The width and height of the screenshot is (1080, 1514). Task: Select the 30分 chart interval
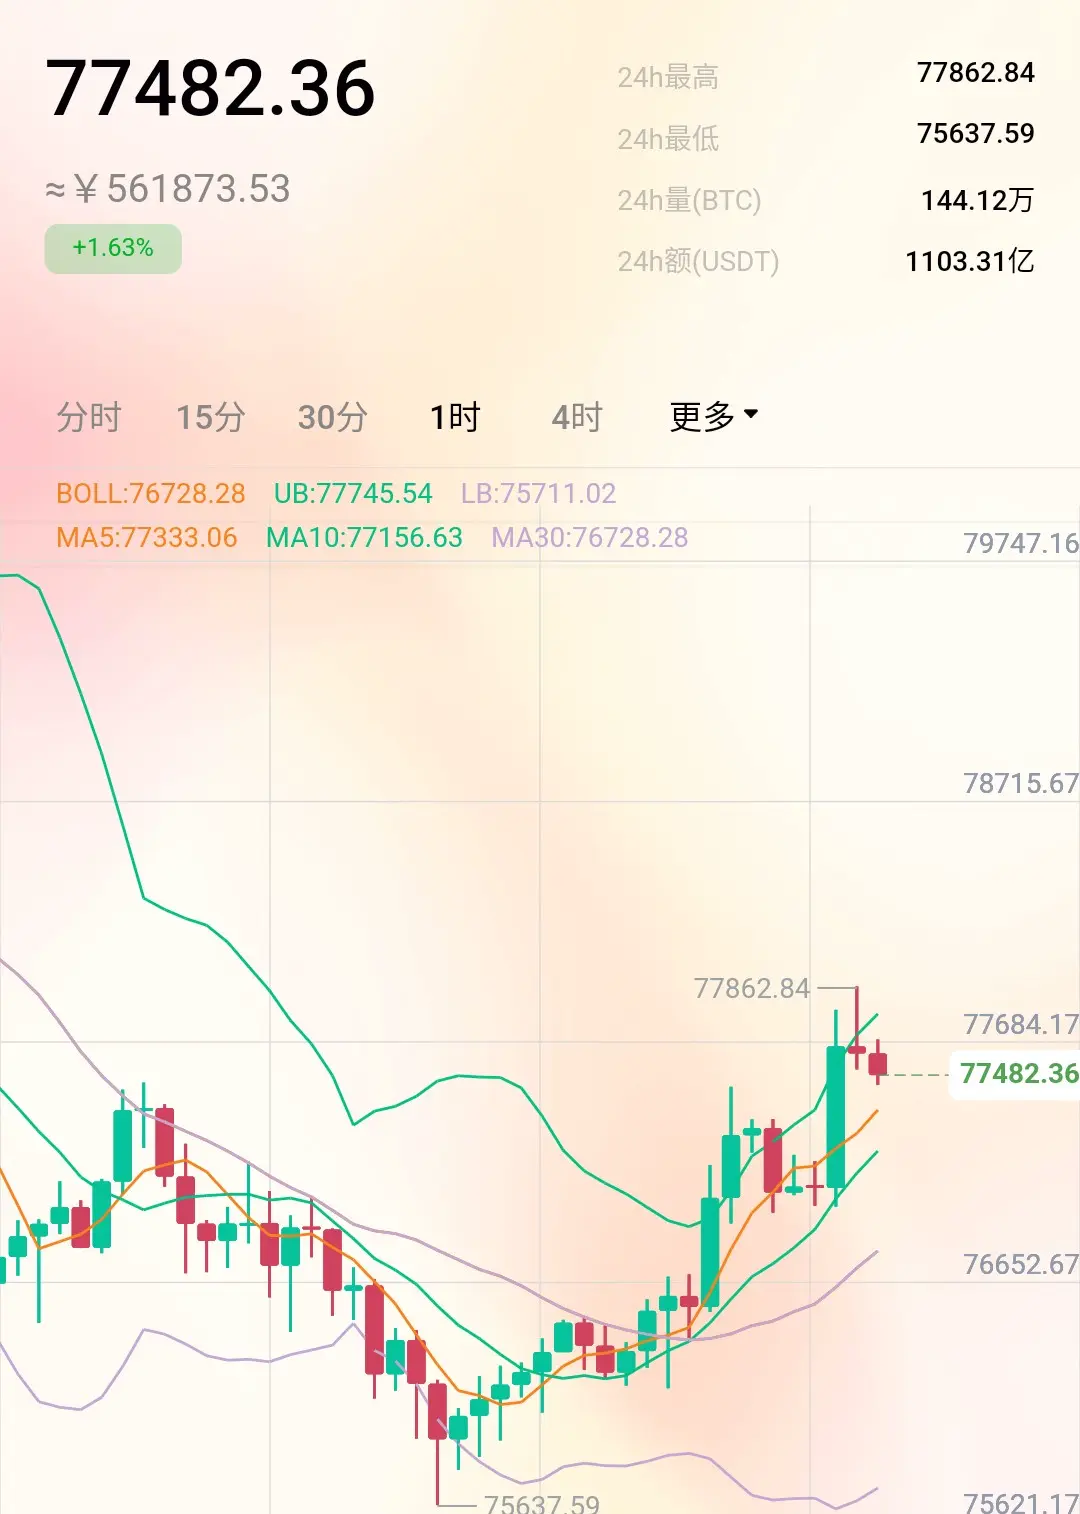tap(333, 416)
